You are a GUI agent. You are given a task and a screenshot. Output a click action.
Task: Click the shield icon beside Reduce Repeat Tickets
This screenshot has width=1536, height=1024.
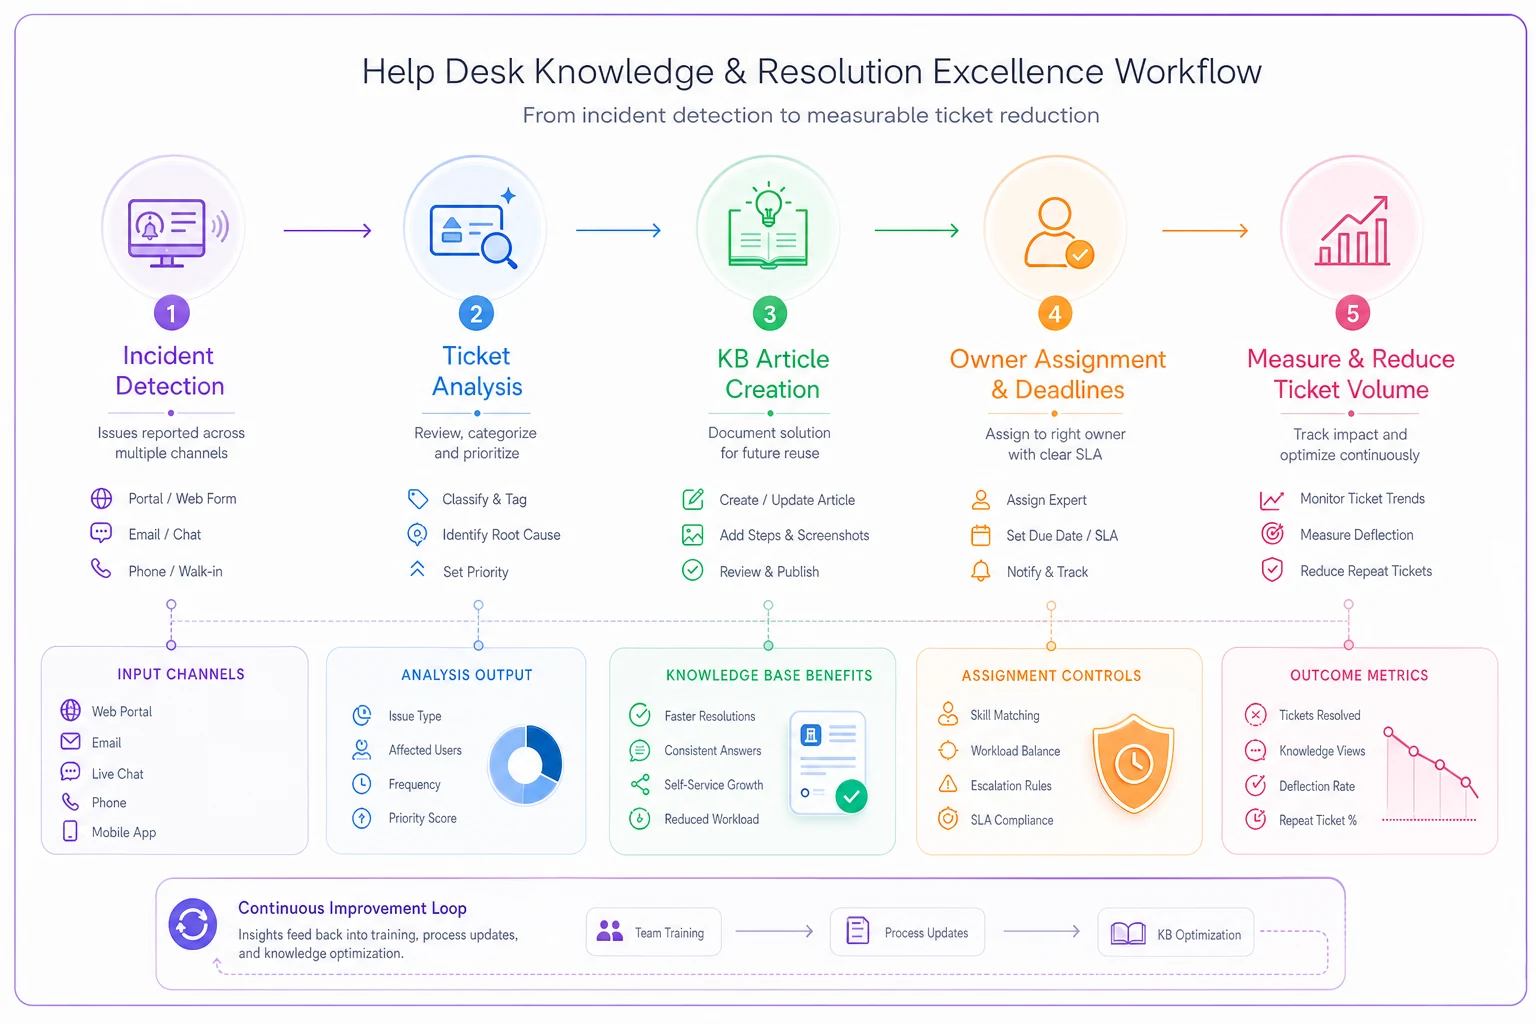pos(1272,570)
